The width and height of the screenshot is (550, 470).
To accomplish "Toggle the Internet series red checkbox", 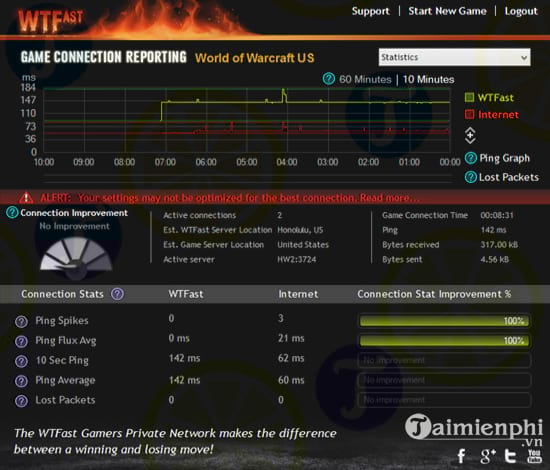I will 469,114.
